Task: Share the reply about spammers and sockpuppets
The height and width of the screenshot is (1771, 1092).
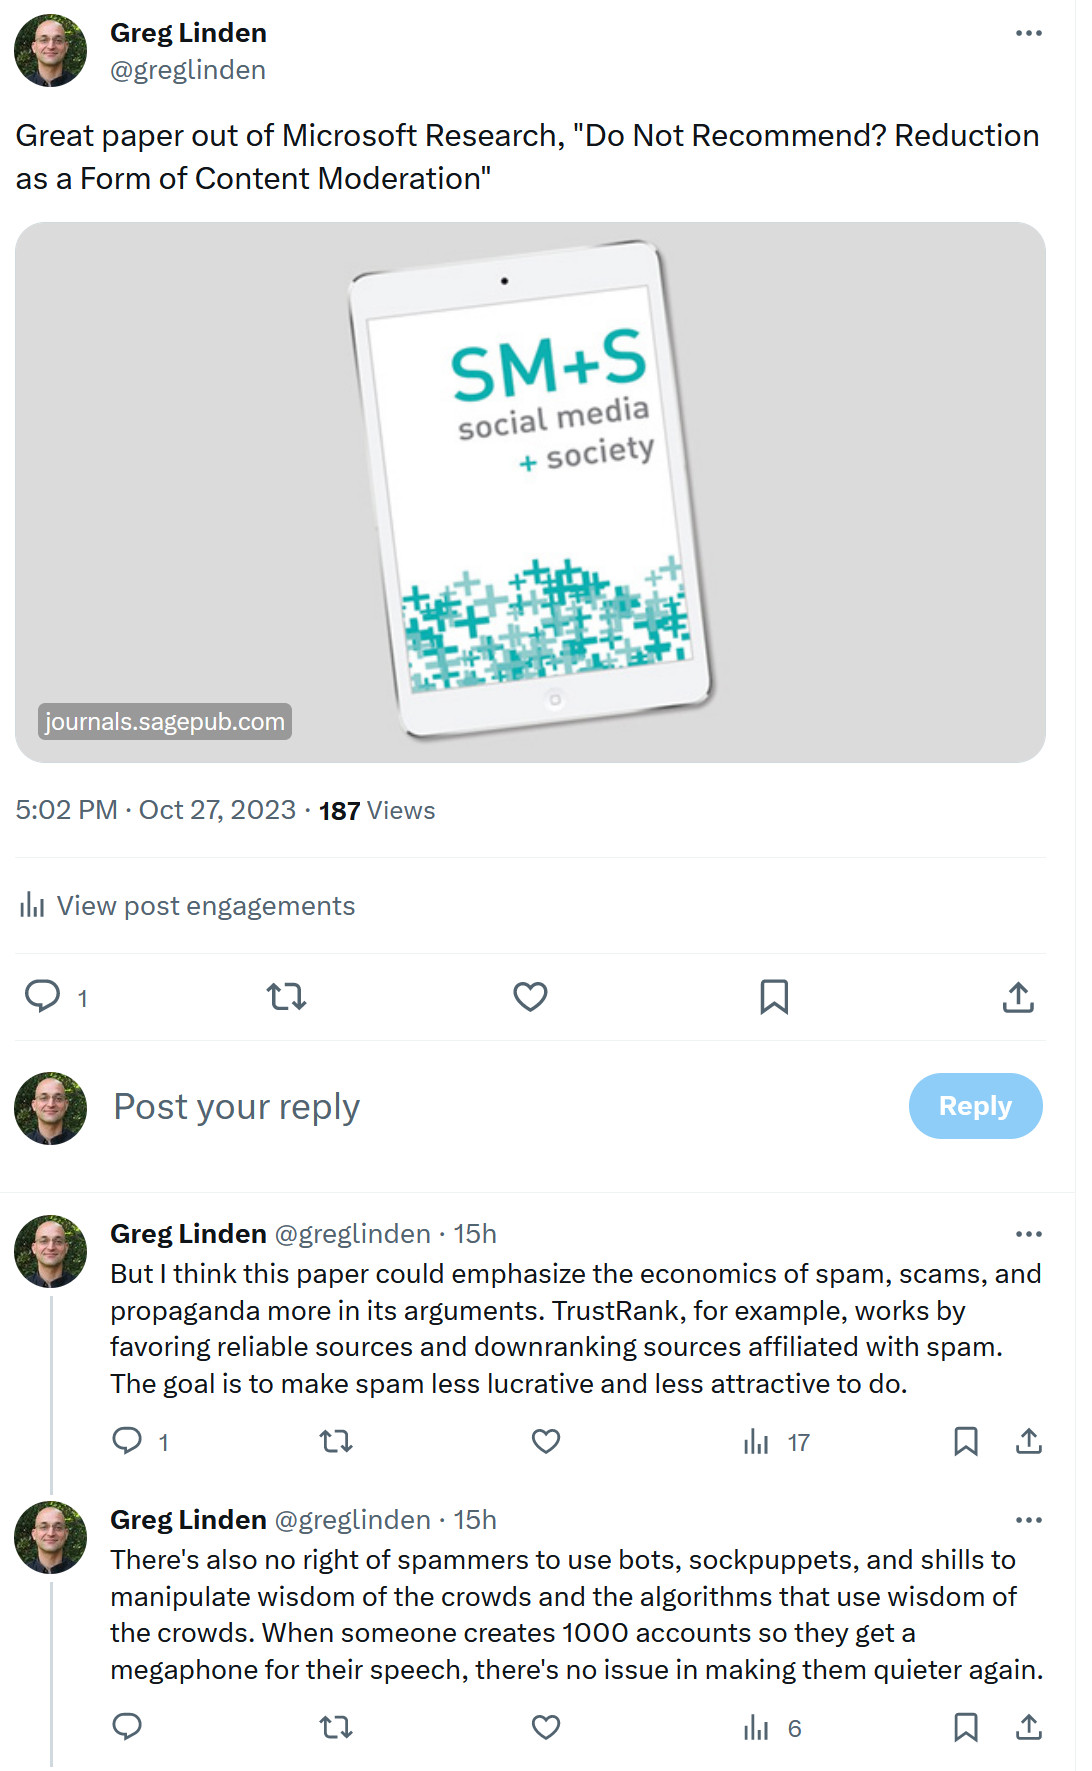Action: tap(1029, 1727)
